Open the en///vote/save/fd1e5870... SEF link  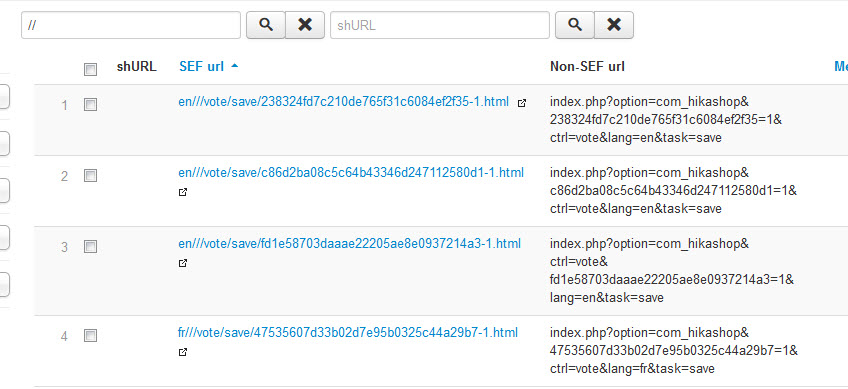[x=349, y=244]
